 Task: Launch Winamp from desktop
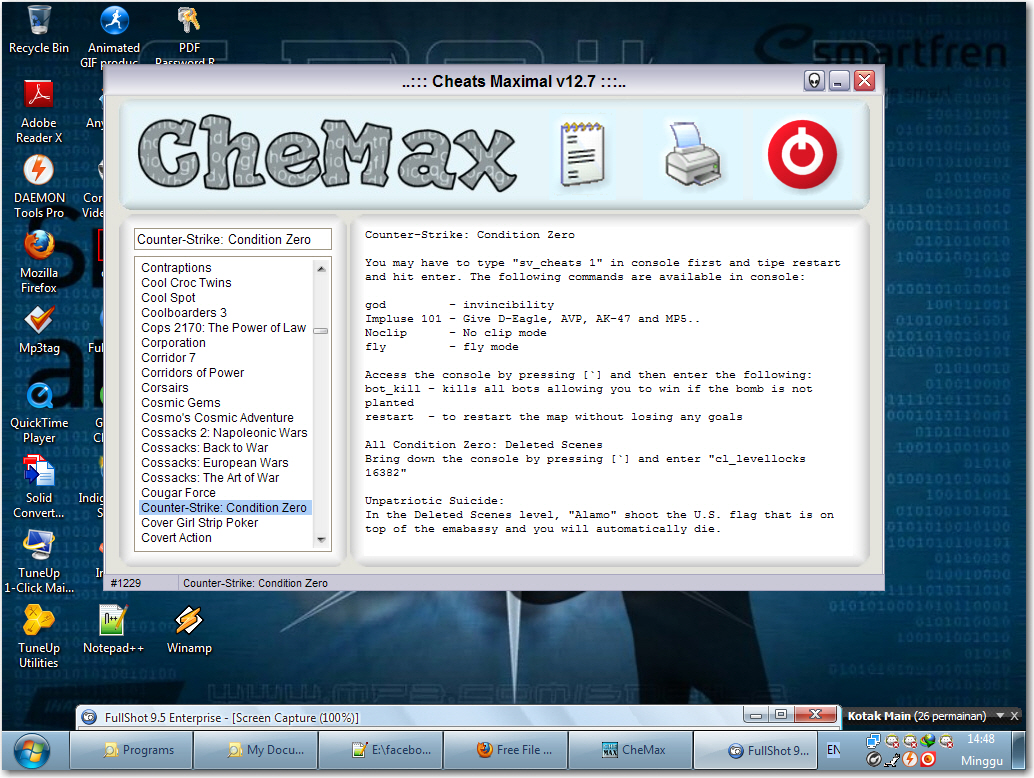pyautogui.click(x=189, y=630)
